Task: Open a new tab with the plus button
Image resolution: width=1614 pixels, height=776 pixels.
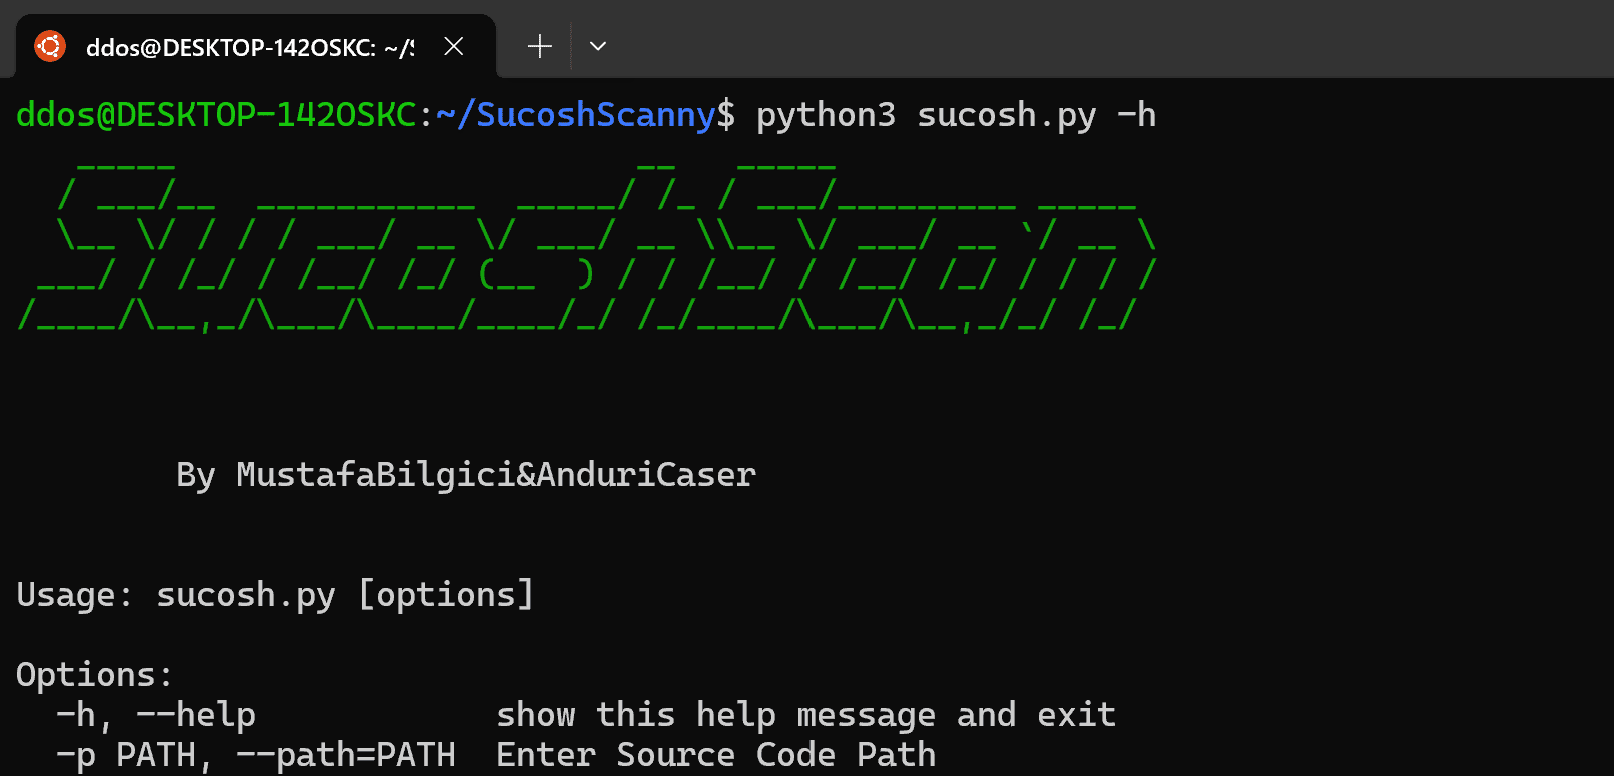Action: click(x=539, y=46)
